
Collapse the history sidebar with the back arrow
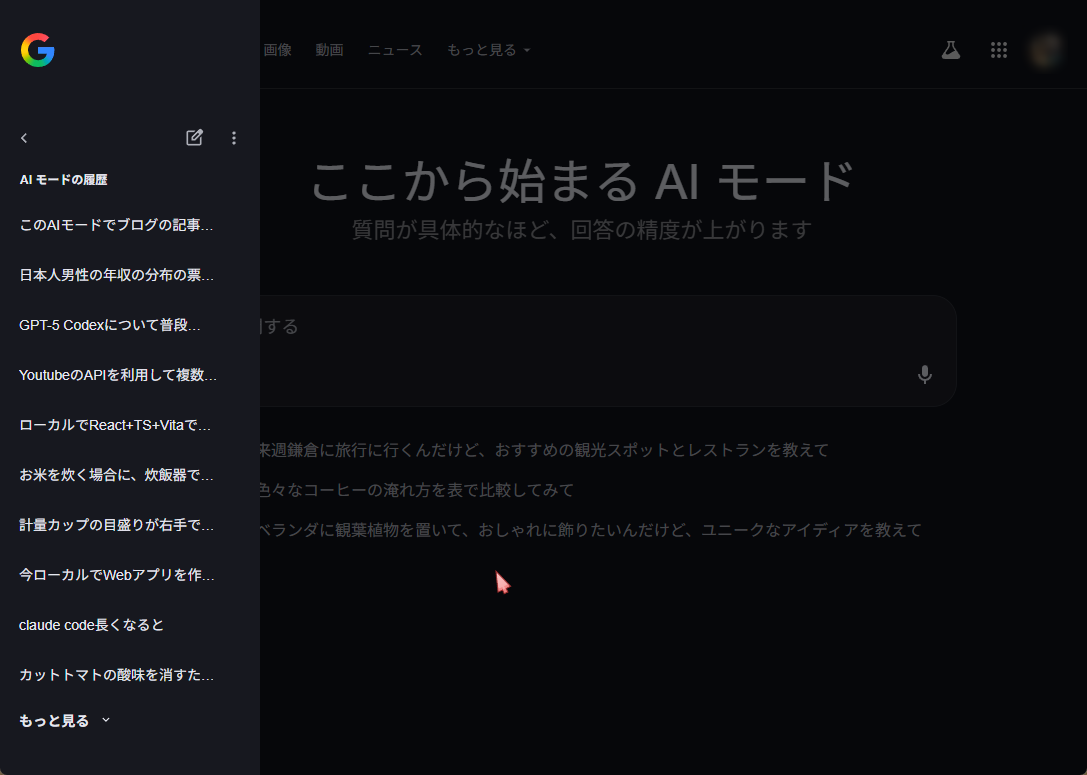pos(25,138)
